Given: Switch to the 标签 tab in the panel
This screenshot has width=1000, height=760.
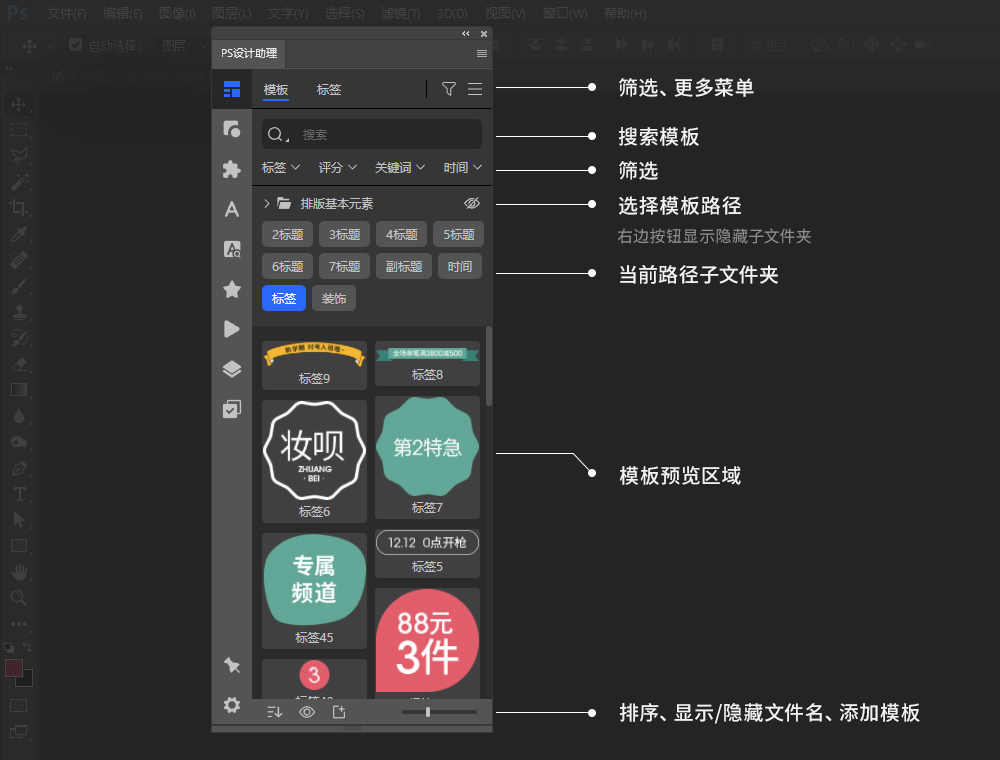Looking at the screenshot, I should [x=328, y=90].
